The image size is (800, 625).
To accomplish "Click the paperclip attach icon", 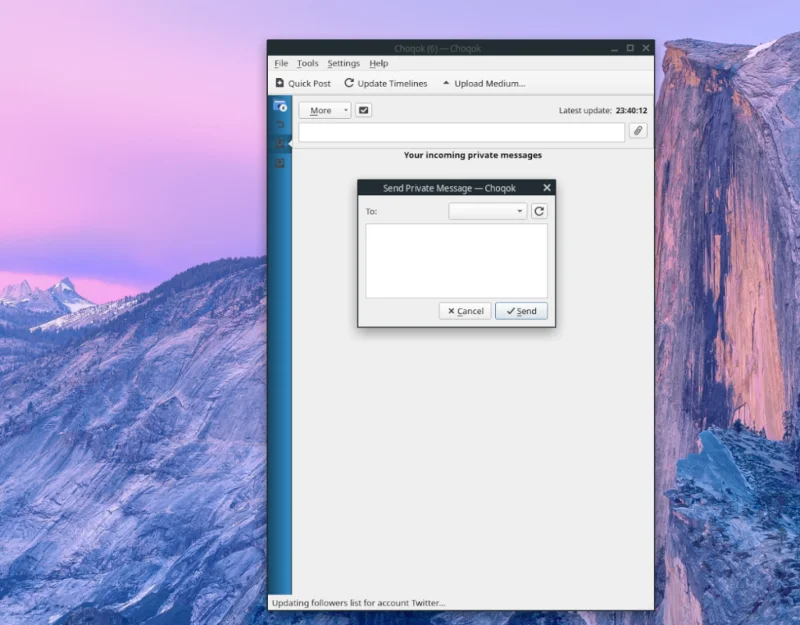I will [x=638, y=131].
